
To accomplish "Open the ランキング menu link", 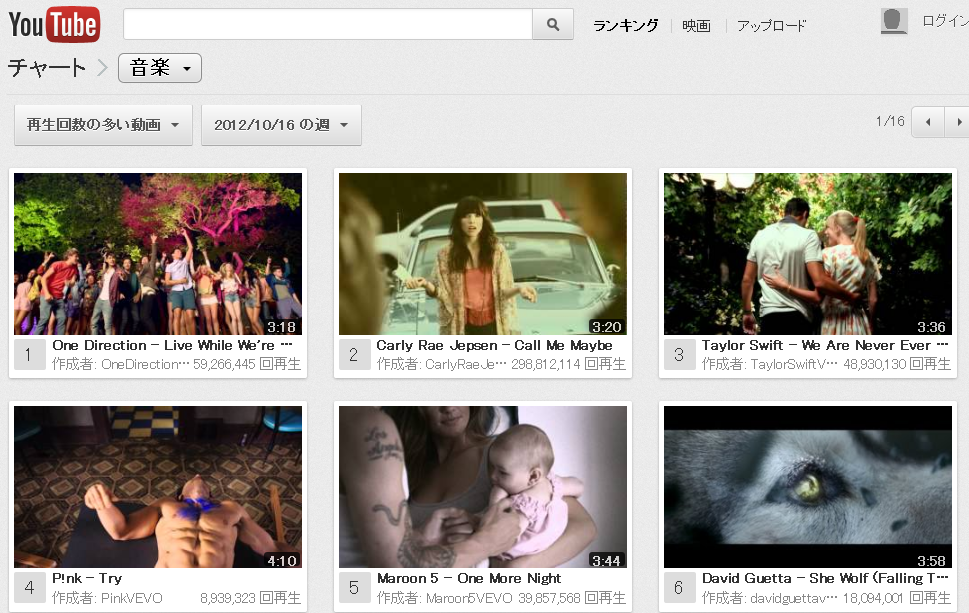I will coord(626,25).
